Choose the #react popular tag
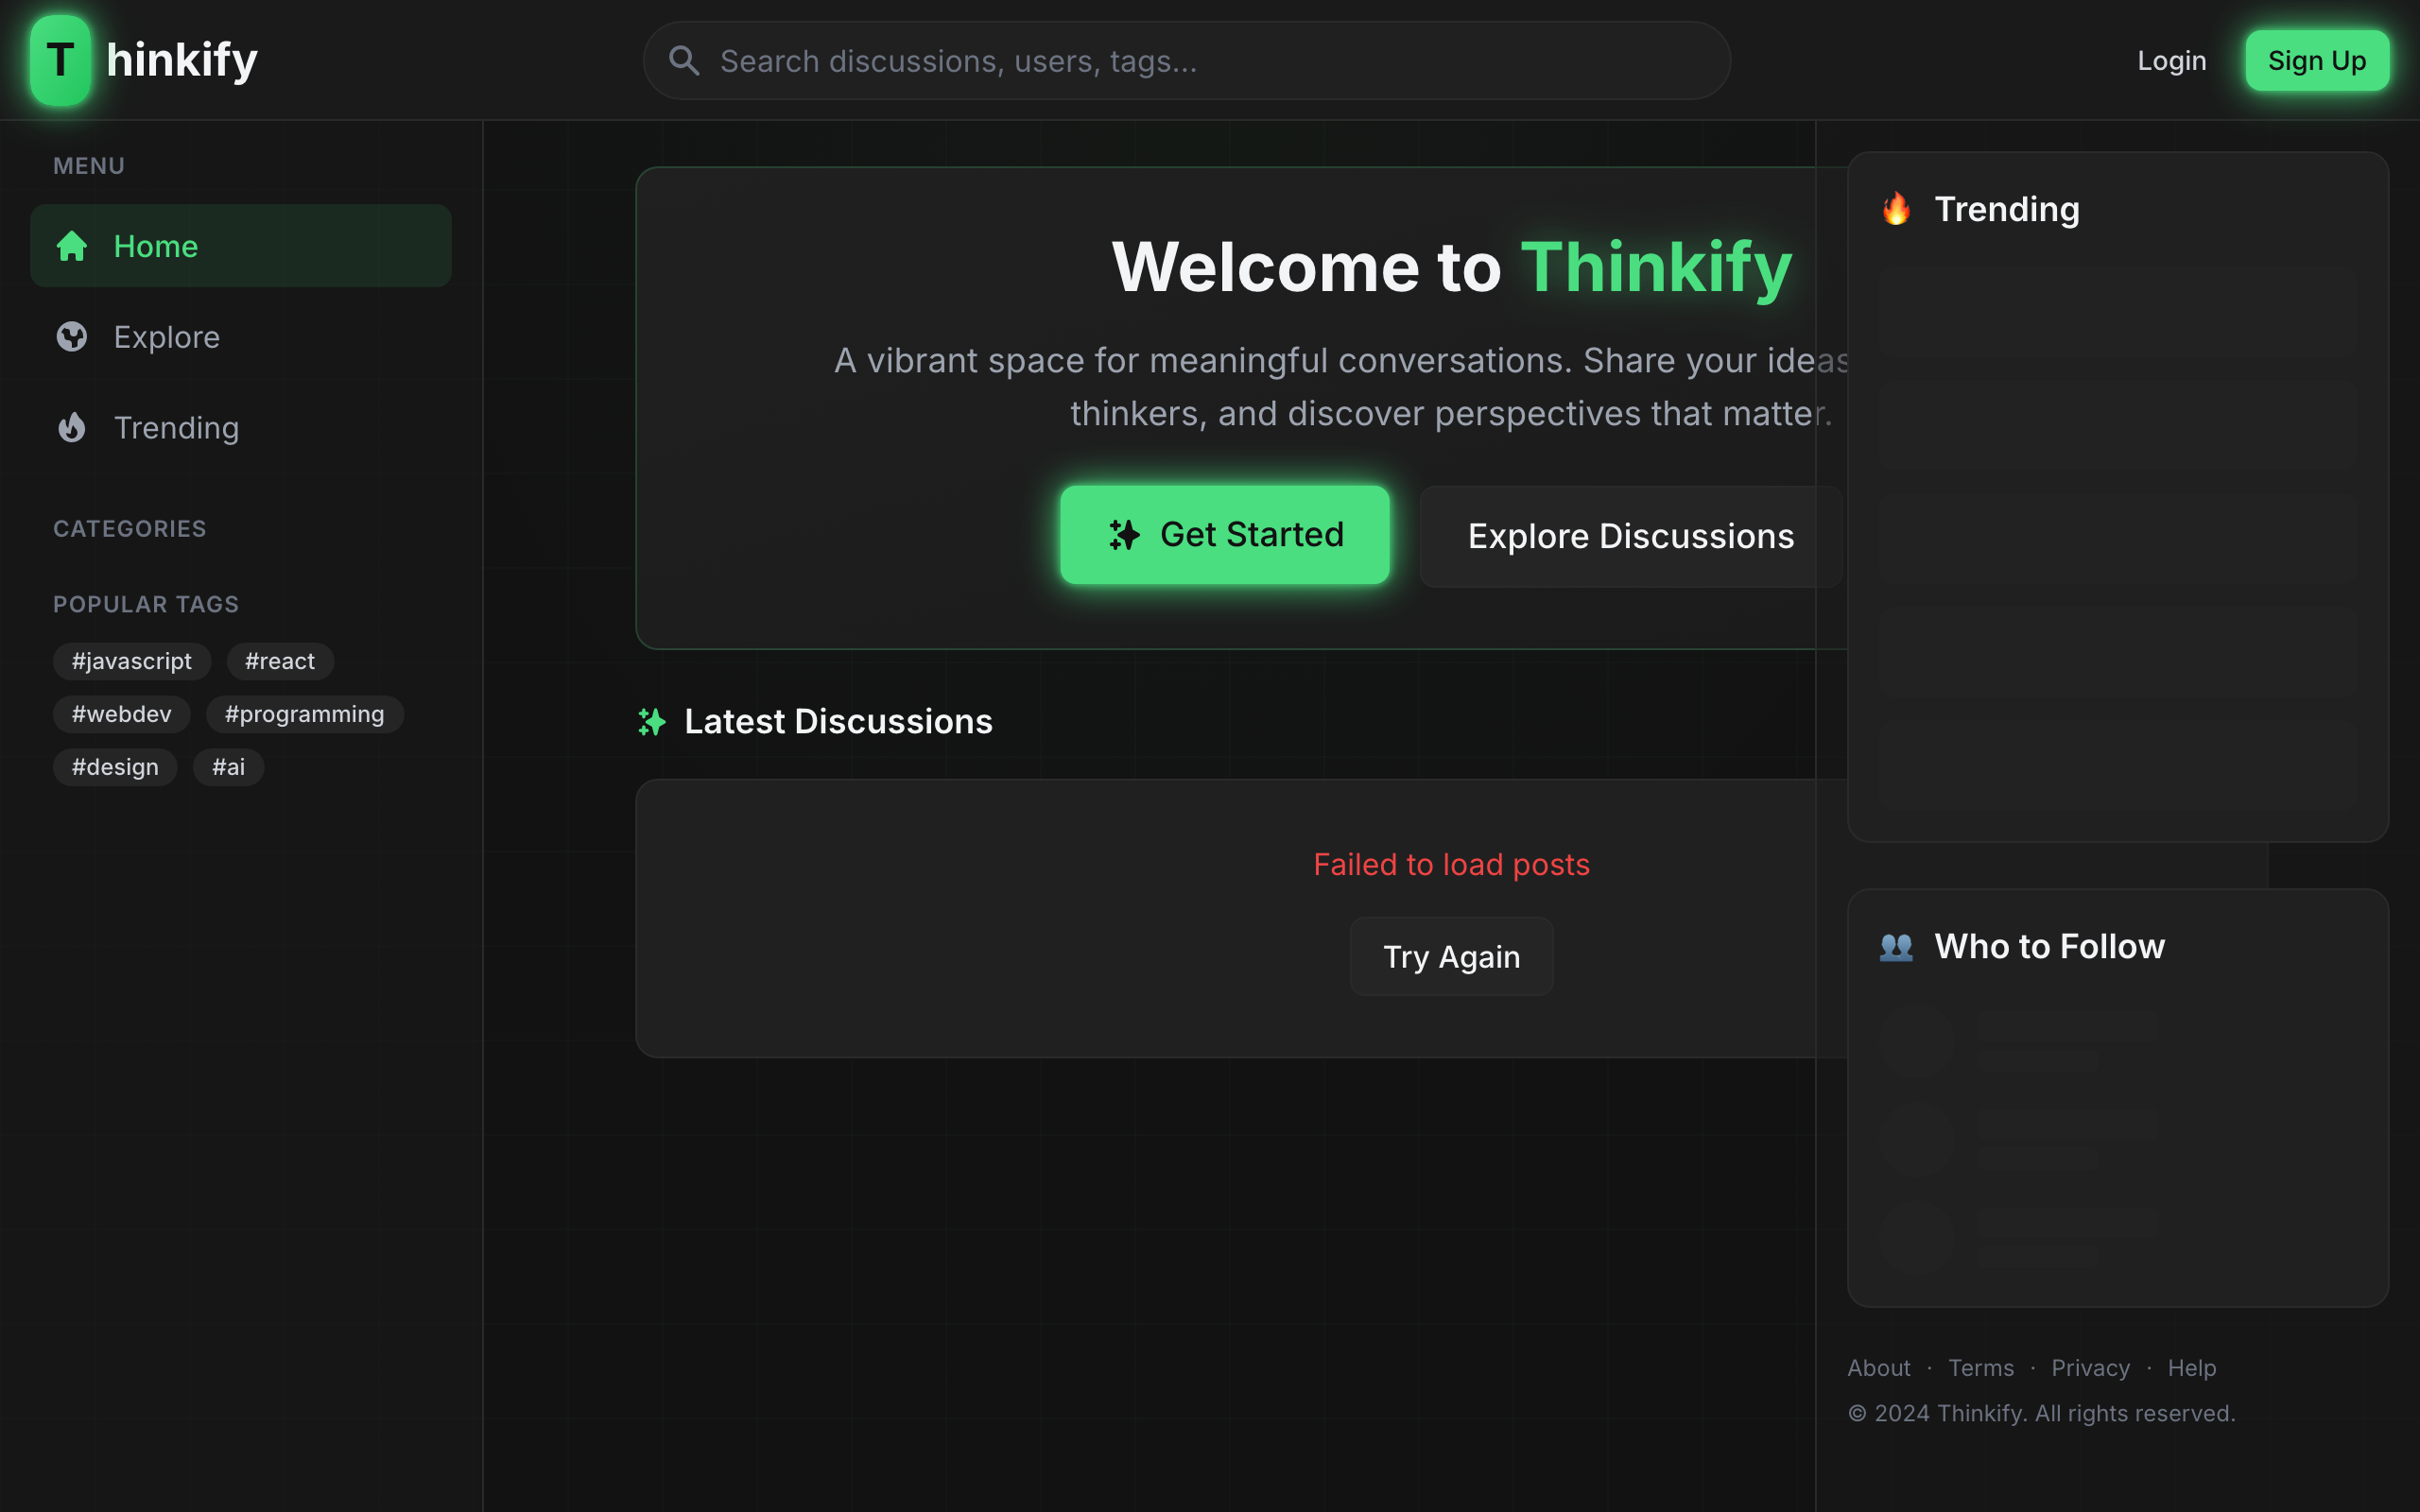The height and width of the screenshot is (1512, 2420). pos(280,661)
